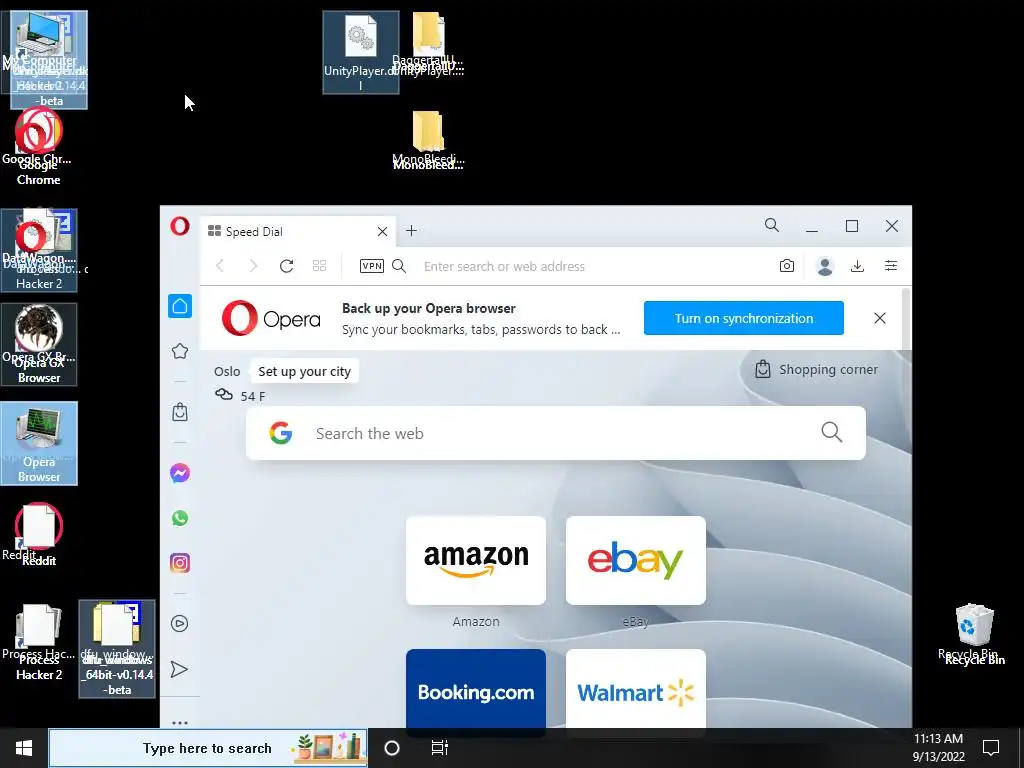Click Turn on synchronization button

tap(744, 318)
